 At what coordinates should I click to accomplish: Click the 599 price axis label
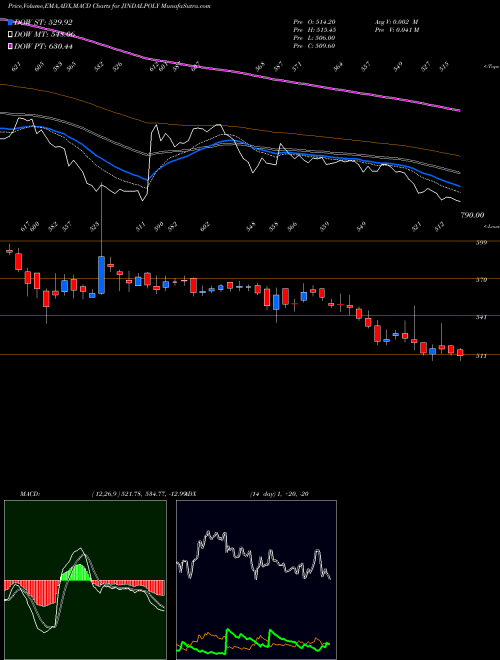481,242
